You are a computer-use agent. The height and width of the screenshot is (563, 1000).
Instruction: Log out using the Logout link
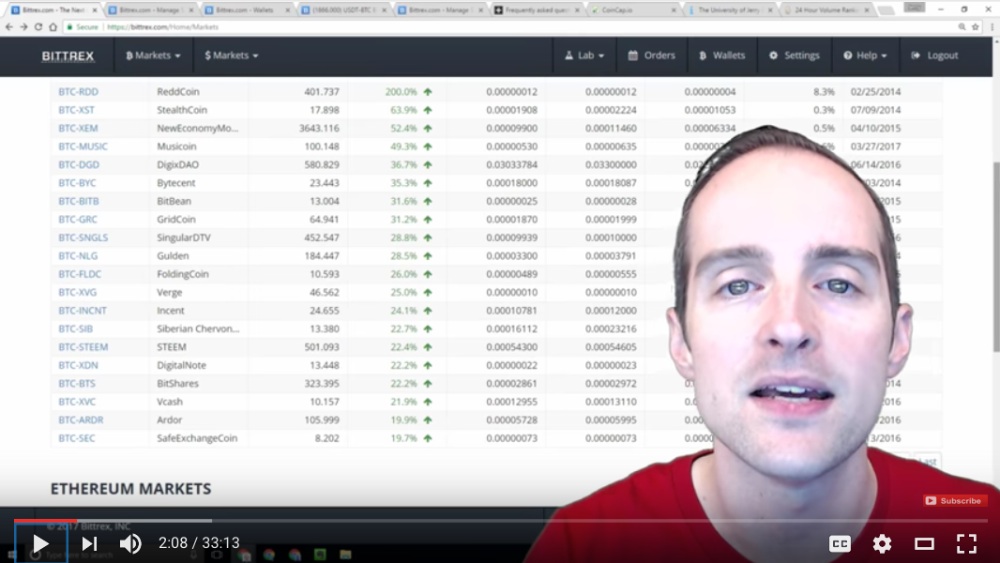pyautogui.click(x=934, y=55)
